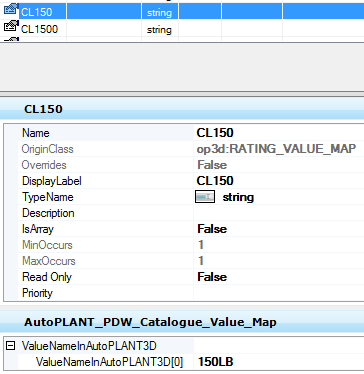Click the empty Description value field
The width and height of the screenshot is (364, 374).
click(x=279, y=213)
